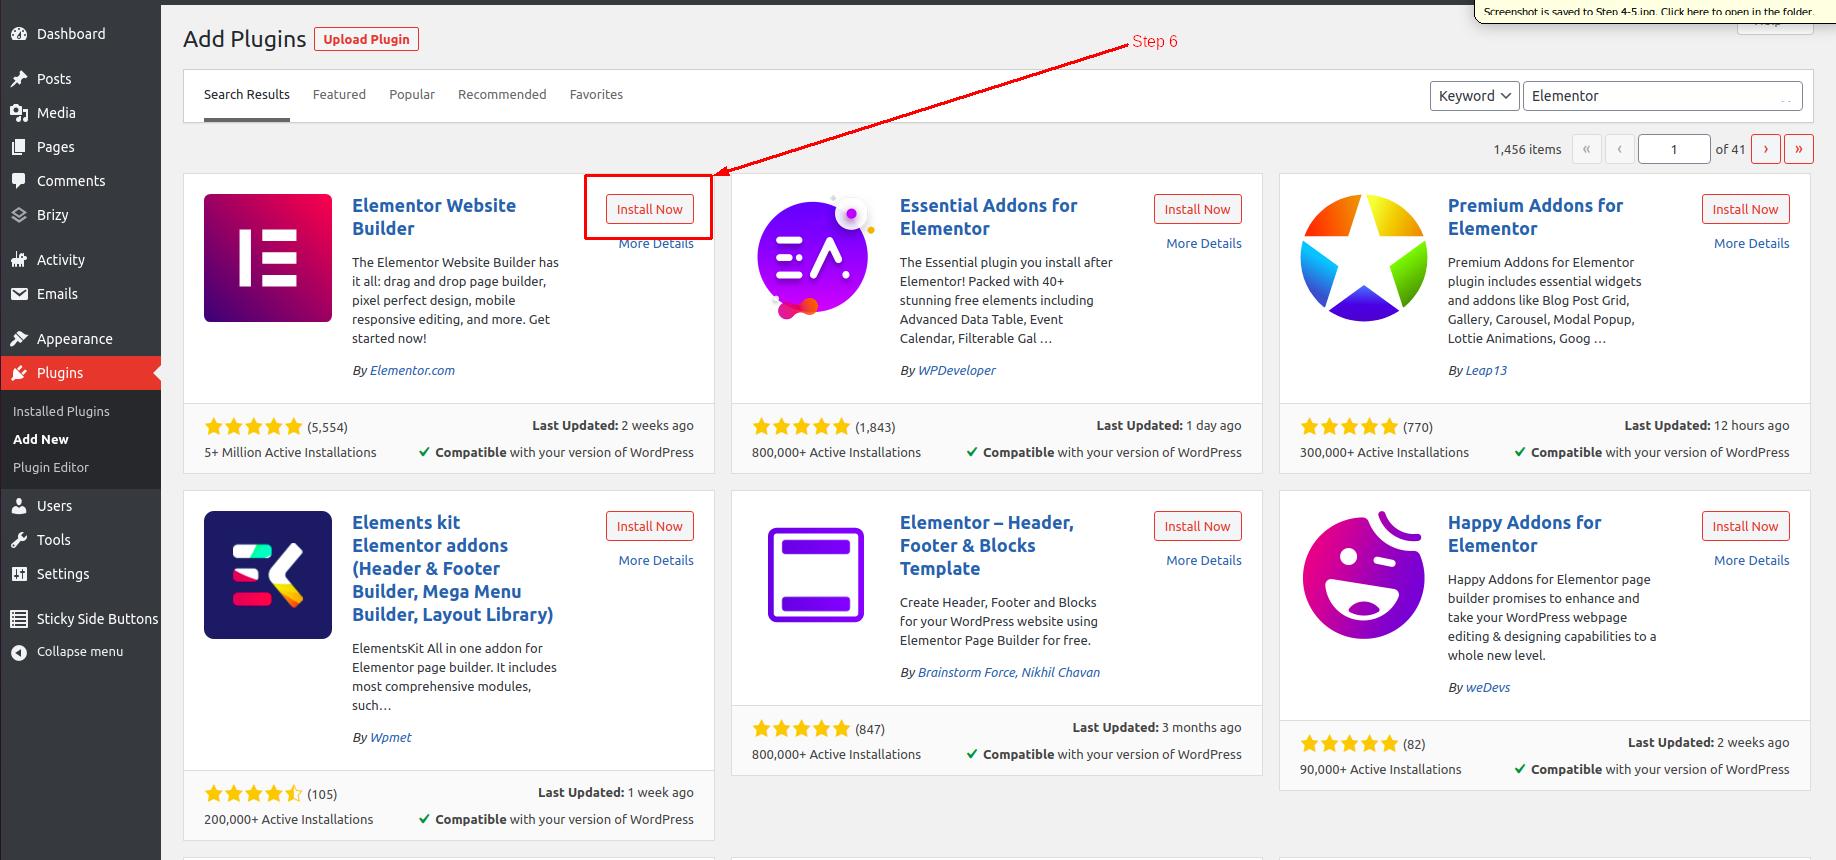Open More Details for Essential Addons

click(1204, 243)
